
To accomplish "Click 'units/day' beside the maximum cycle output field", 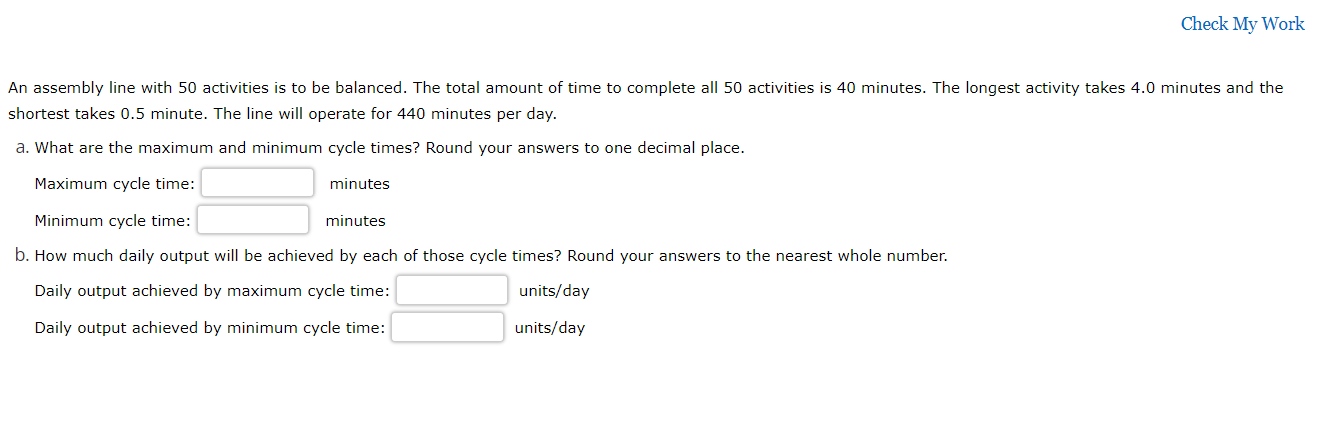I will [554, 291].
